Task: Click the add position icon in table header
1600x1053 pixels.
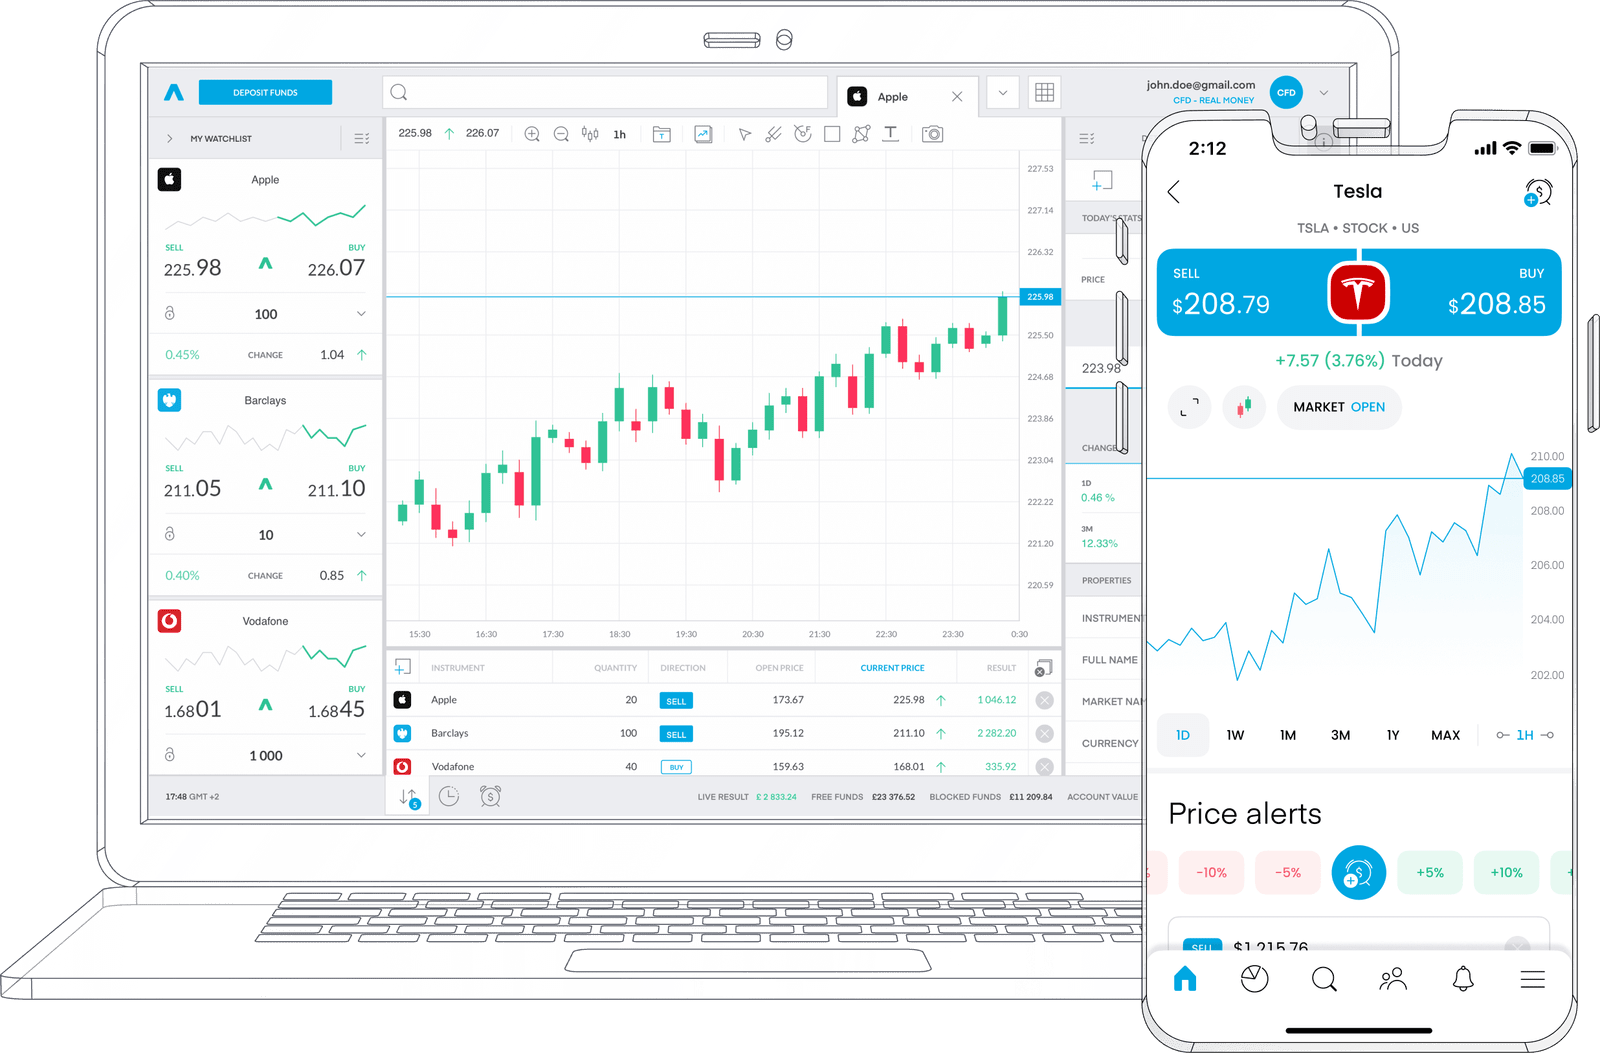Action: [402, 667]
